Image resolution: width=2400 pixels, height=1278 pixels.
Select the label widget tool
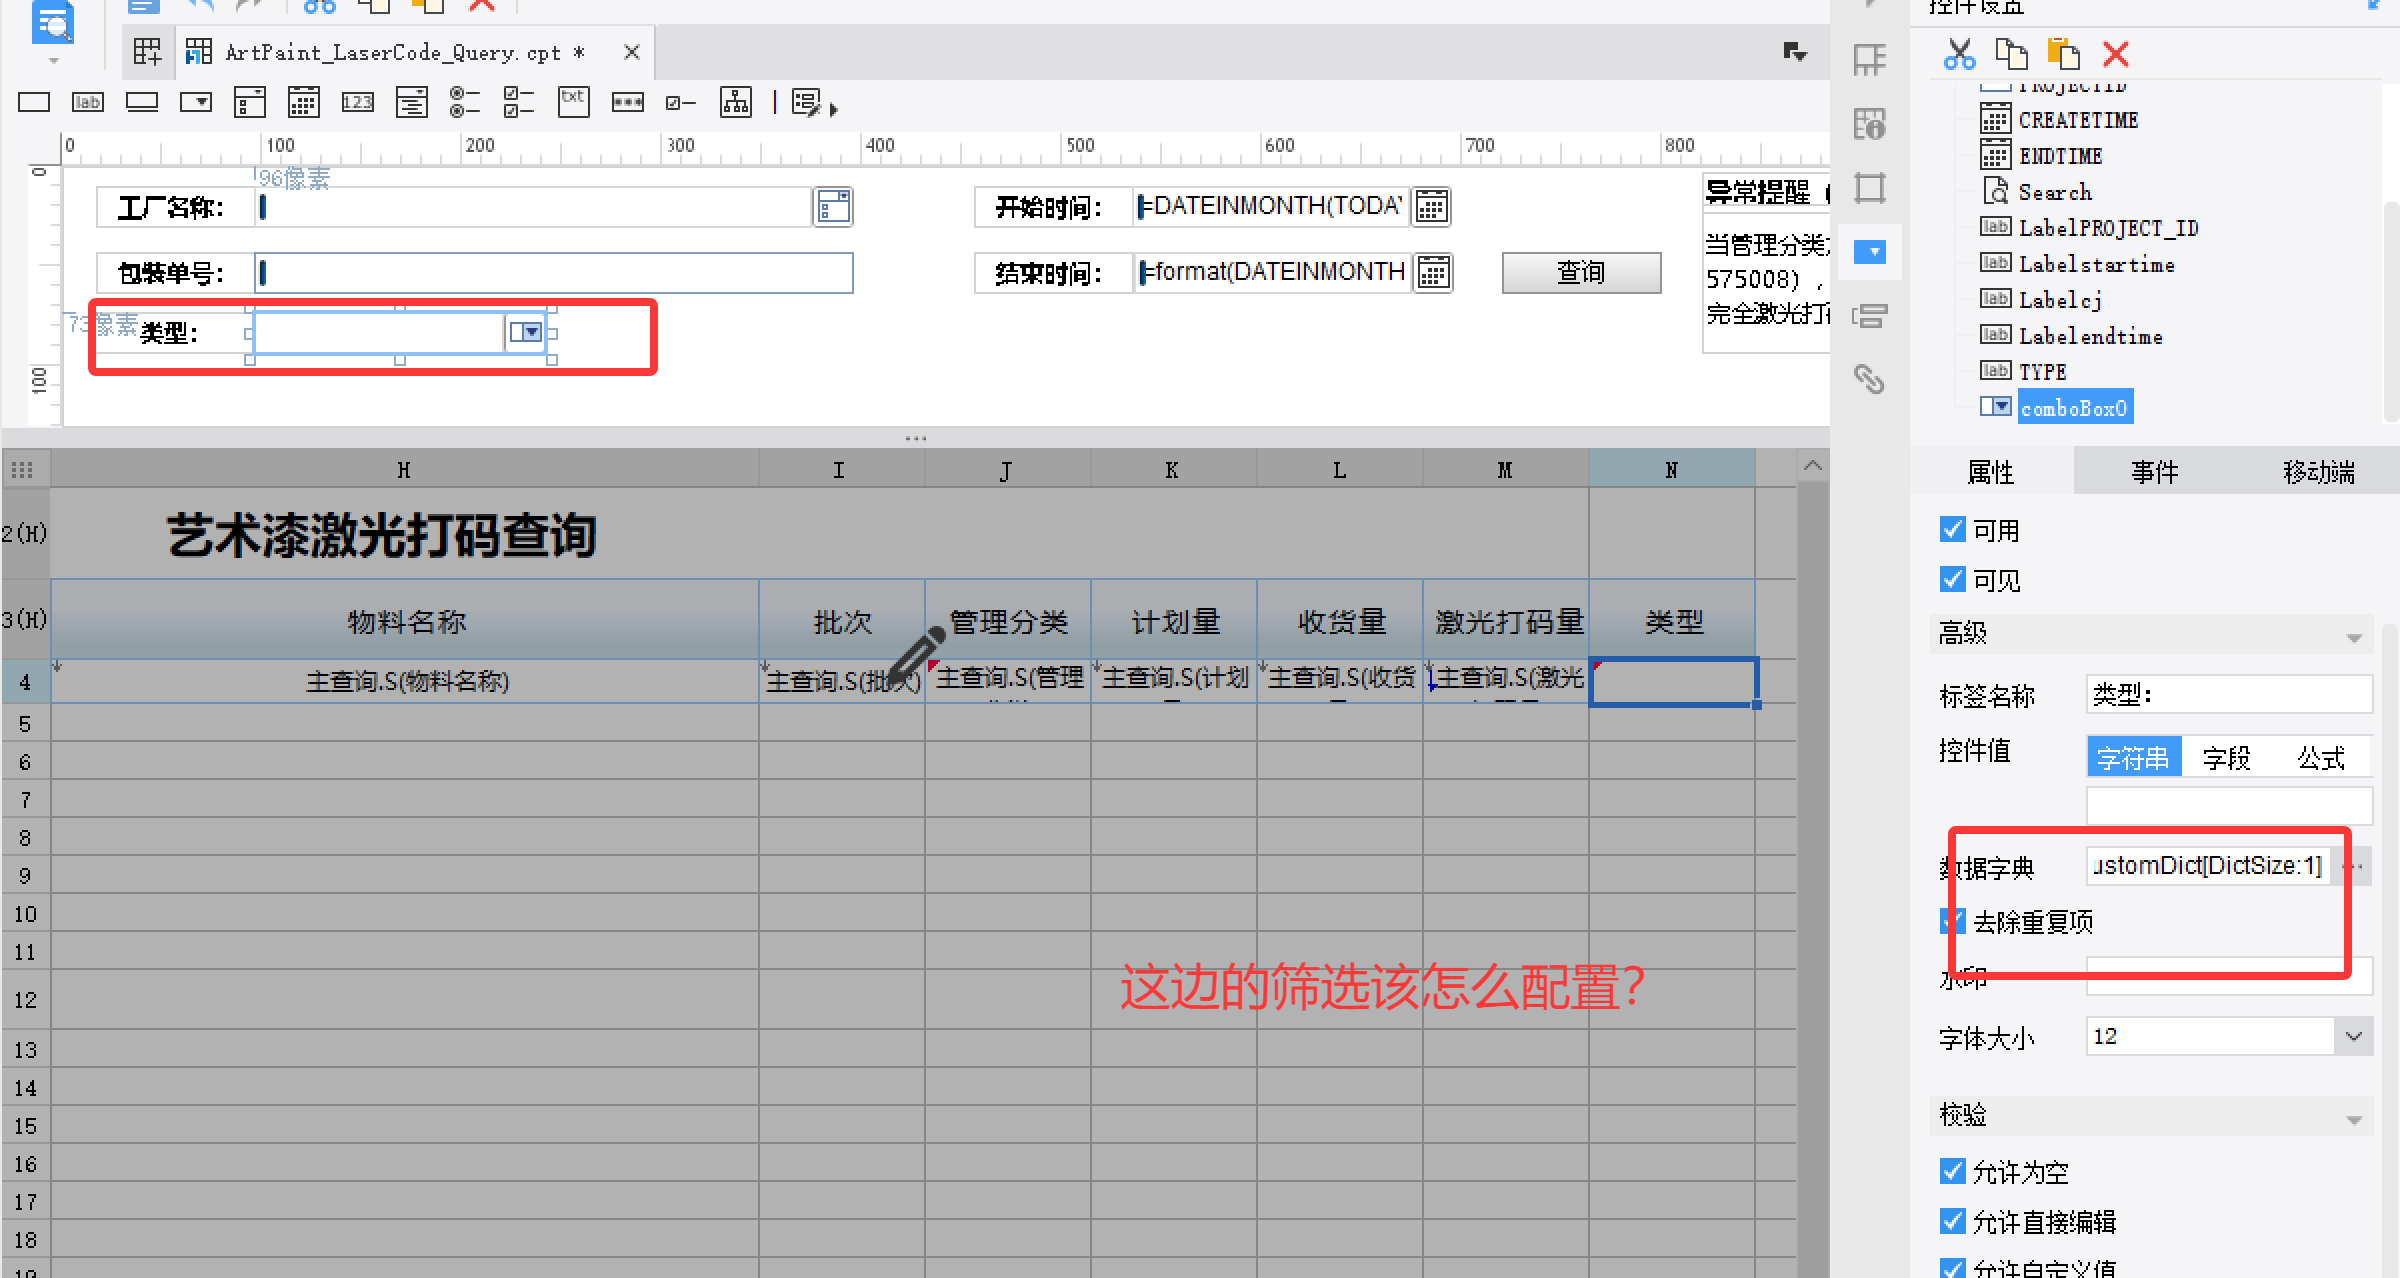coord(88,102)
